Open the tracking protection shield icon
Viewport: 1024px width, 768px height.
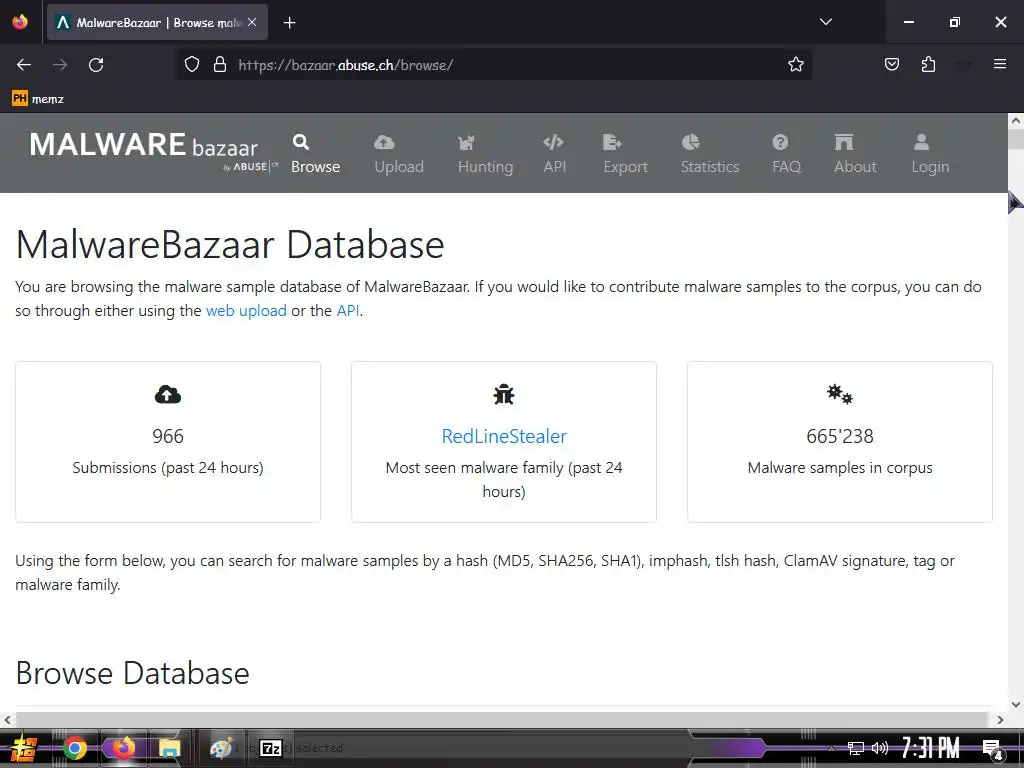(191, 65)
